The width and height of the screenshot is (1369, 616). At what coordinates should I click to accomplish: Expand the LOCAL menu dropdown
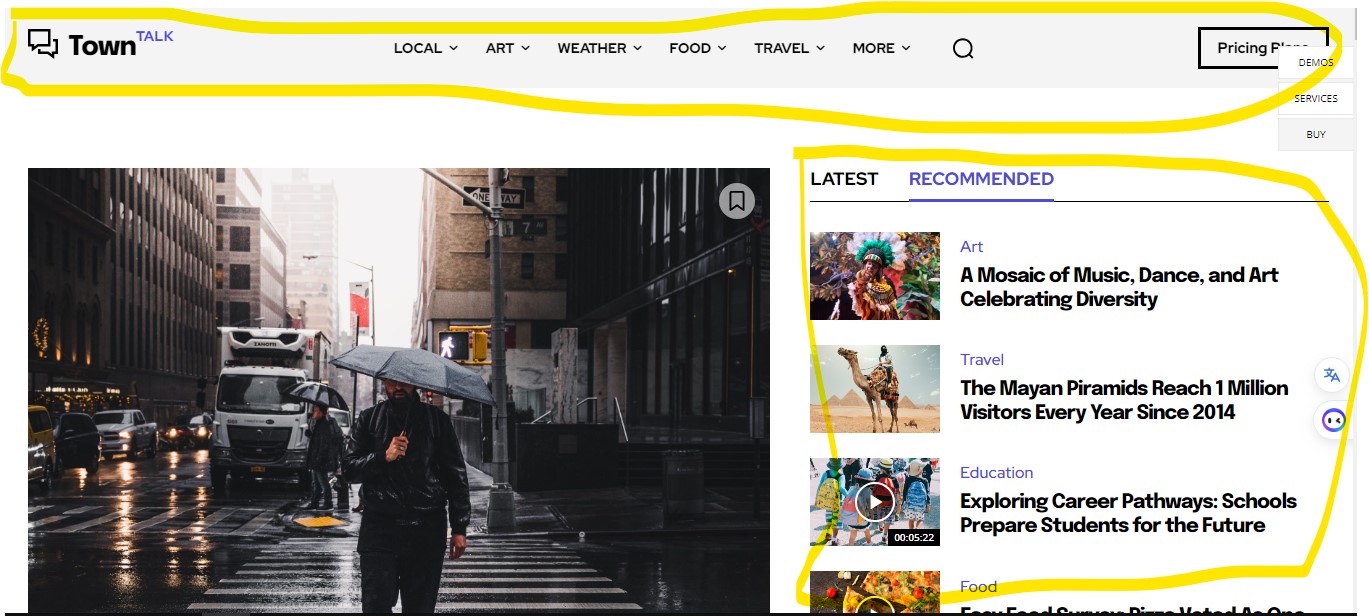425,48
